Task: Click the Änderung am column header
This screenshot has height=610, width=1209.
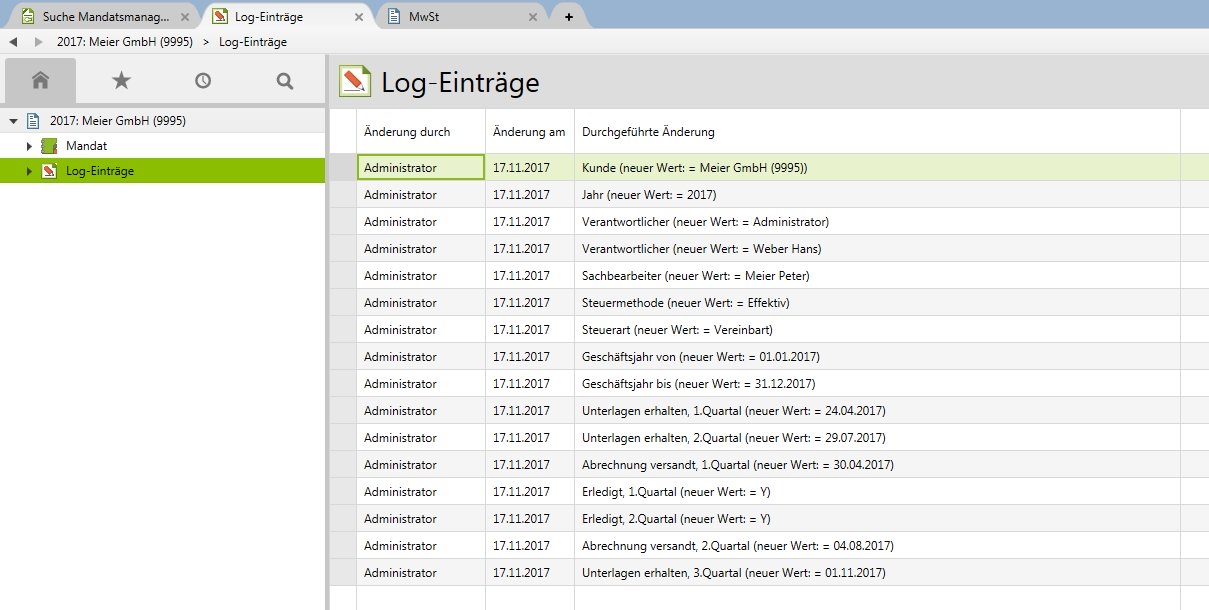Action: pyautogui.click(x=528, y=131)
